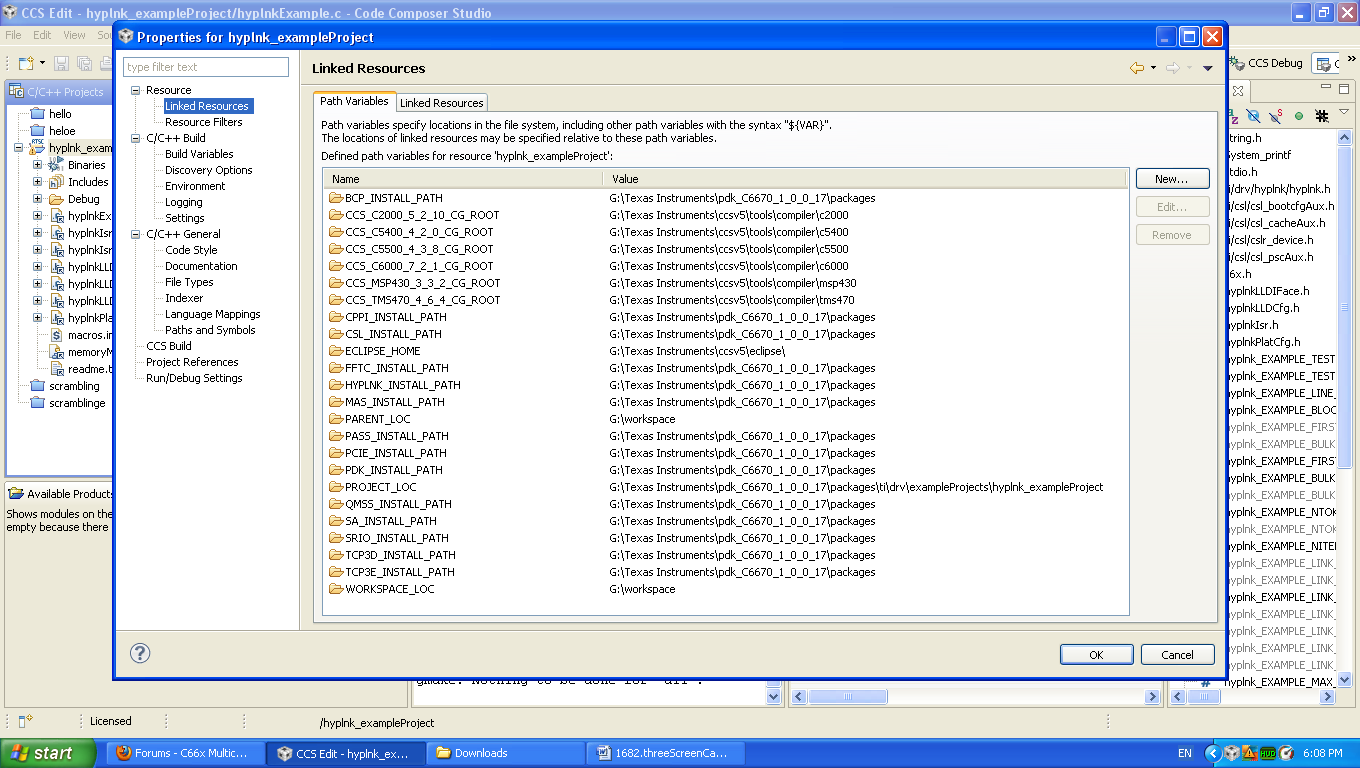1360x768 pixels.
Task: Click the Windows Start button
Action: click(48, 753)
